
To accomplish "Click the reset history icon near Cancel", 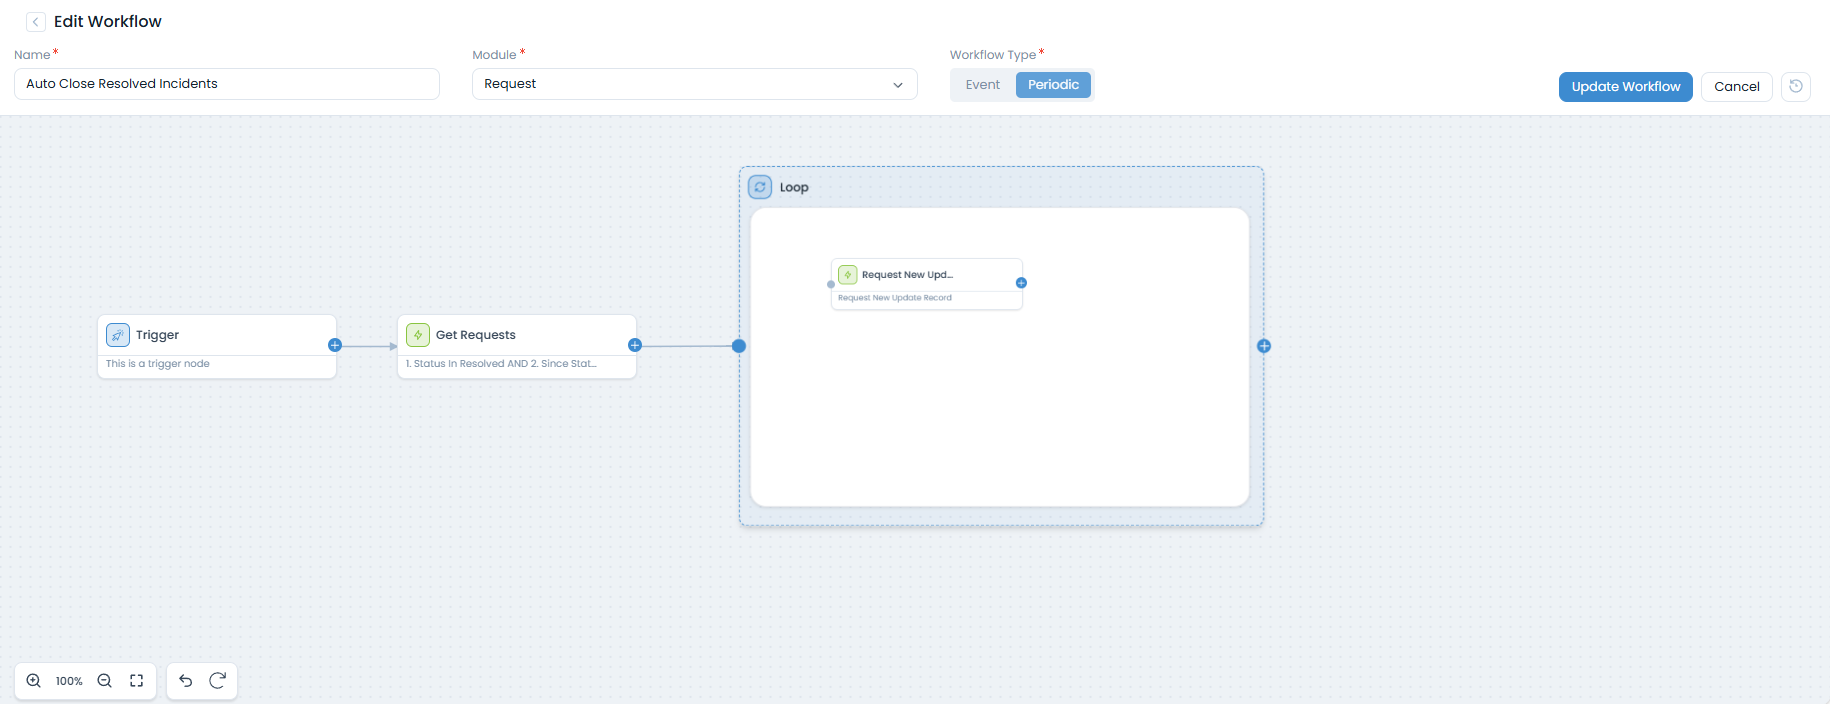I will point(1796,86).
